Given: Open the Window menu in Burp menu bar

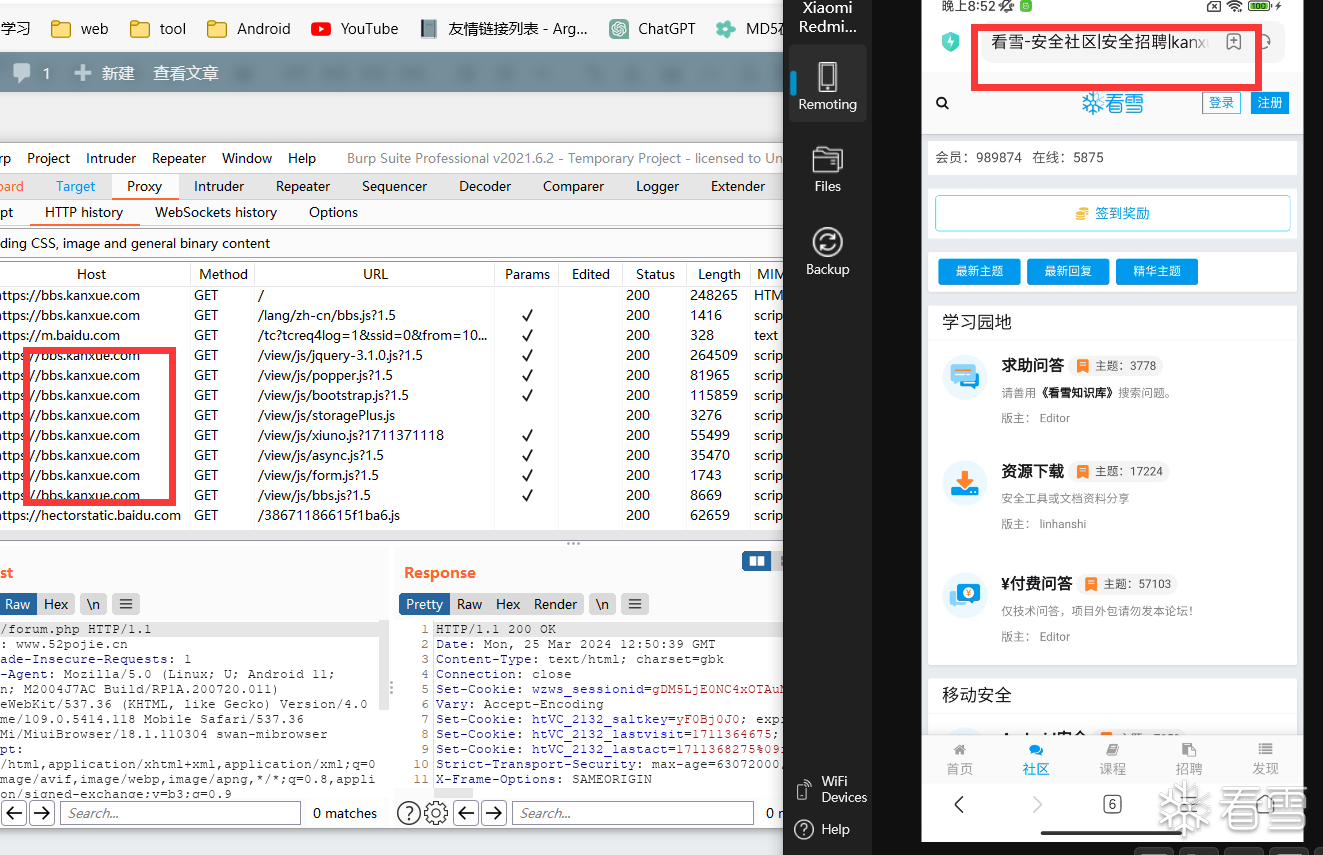Looking at the screenshot, I should [247, 158].
